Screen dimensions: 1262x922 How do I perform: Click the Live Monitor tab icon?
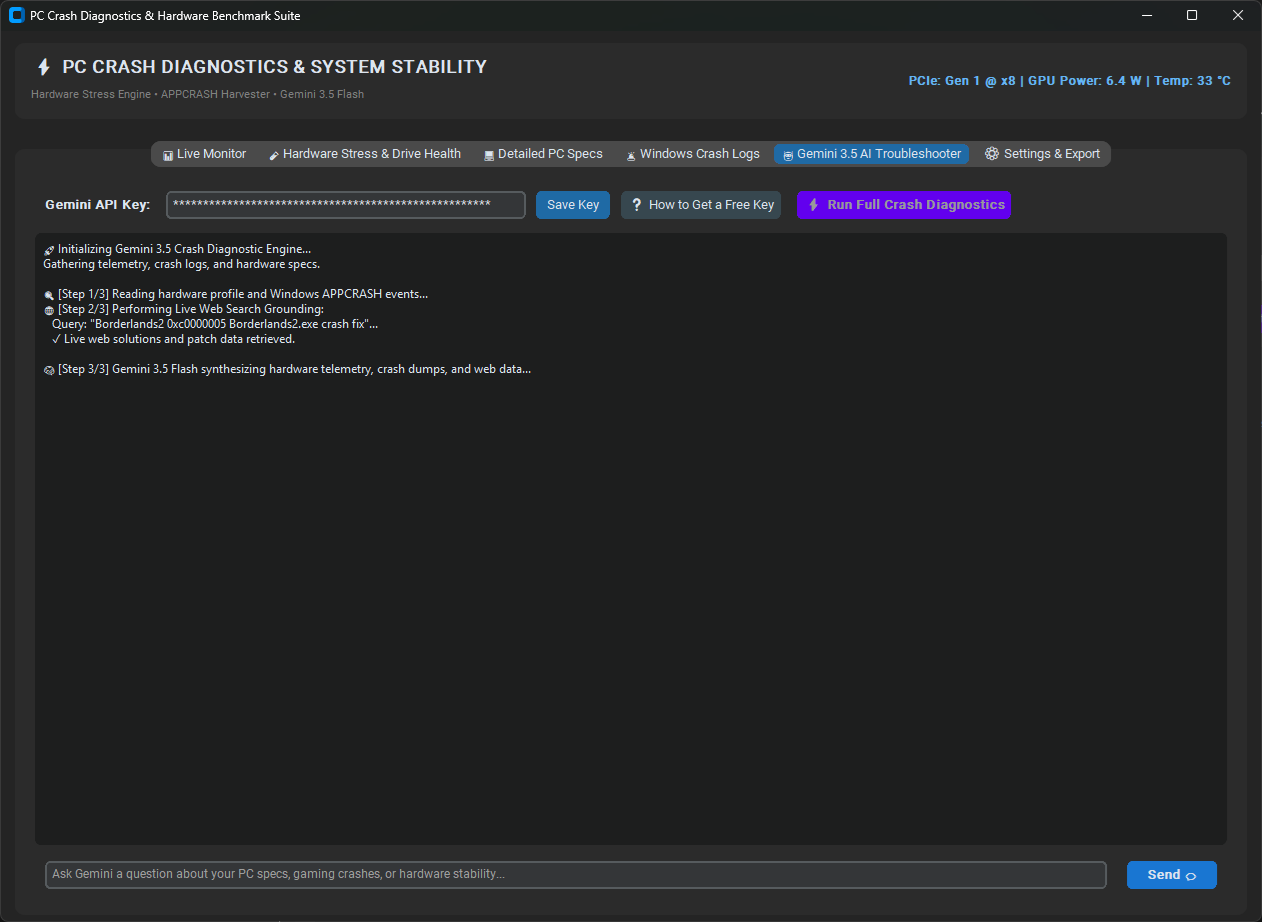click(x=168, y=155)
